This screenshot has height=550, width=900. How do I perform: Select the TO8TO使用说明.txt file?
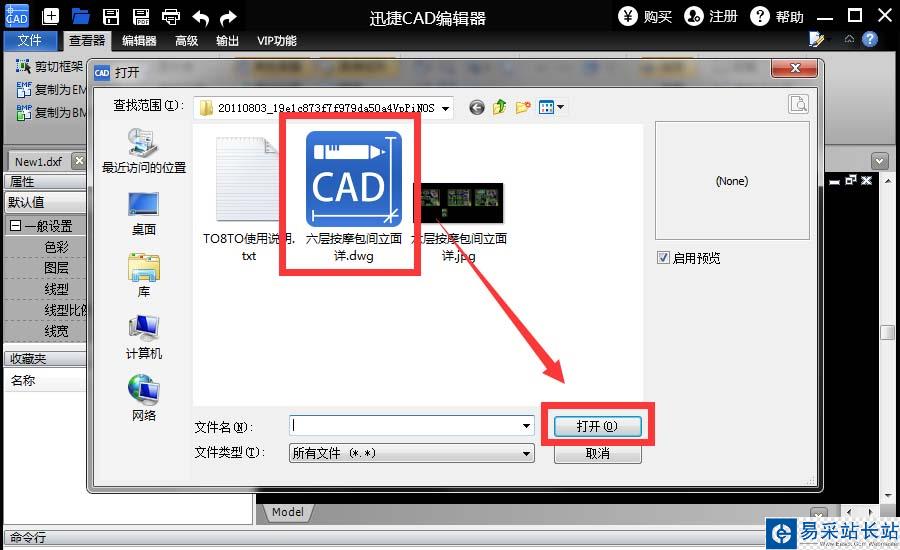click(248, 199)
